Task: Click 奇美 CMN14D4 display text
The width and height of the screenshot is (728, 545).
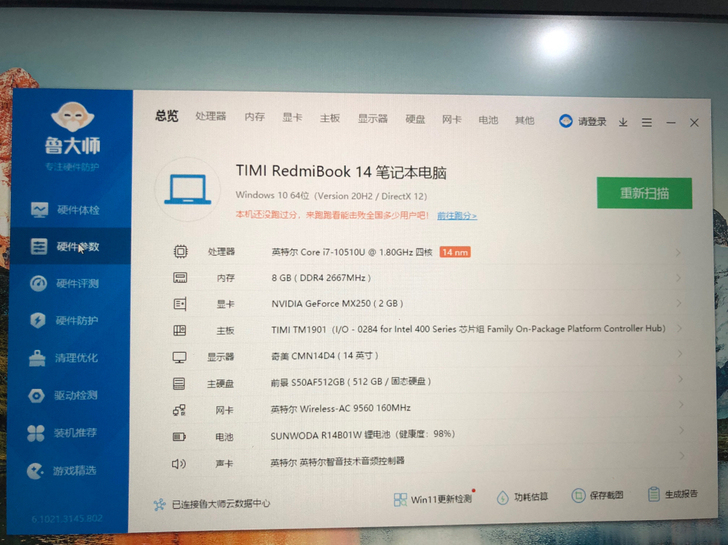Action: [325, 356]
